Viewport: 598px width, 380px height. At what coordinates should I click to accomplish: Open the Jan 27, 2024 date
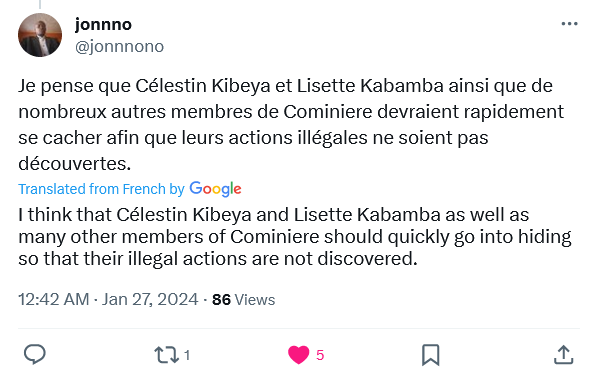tap(150, 299)
